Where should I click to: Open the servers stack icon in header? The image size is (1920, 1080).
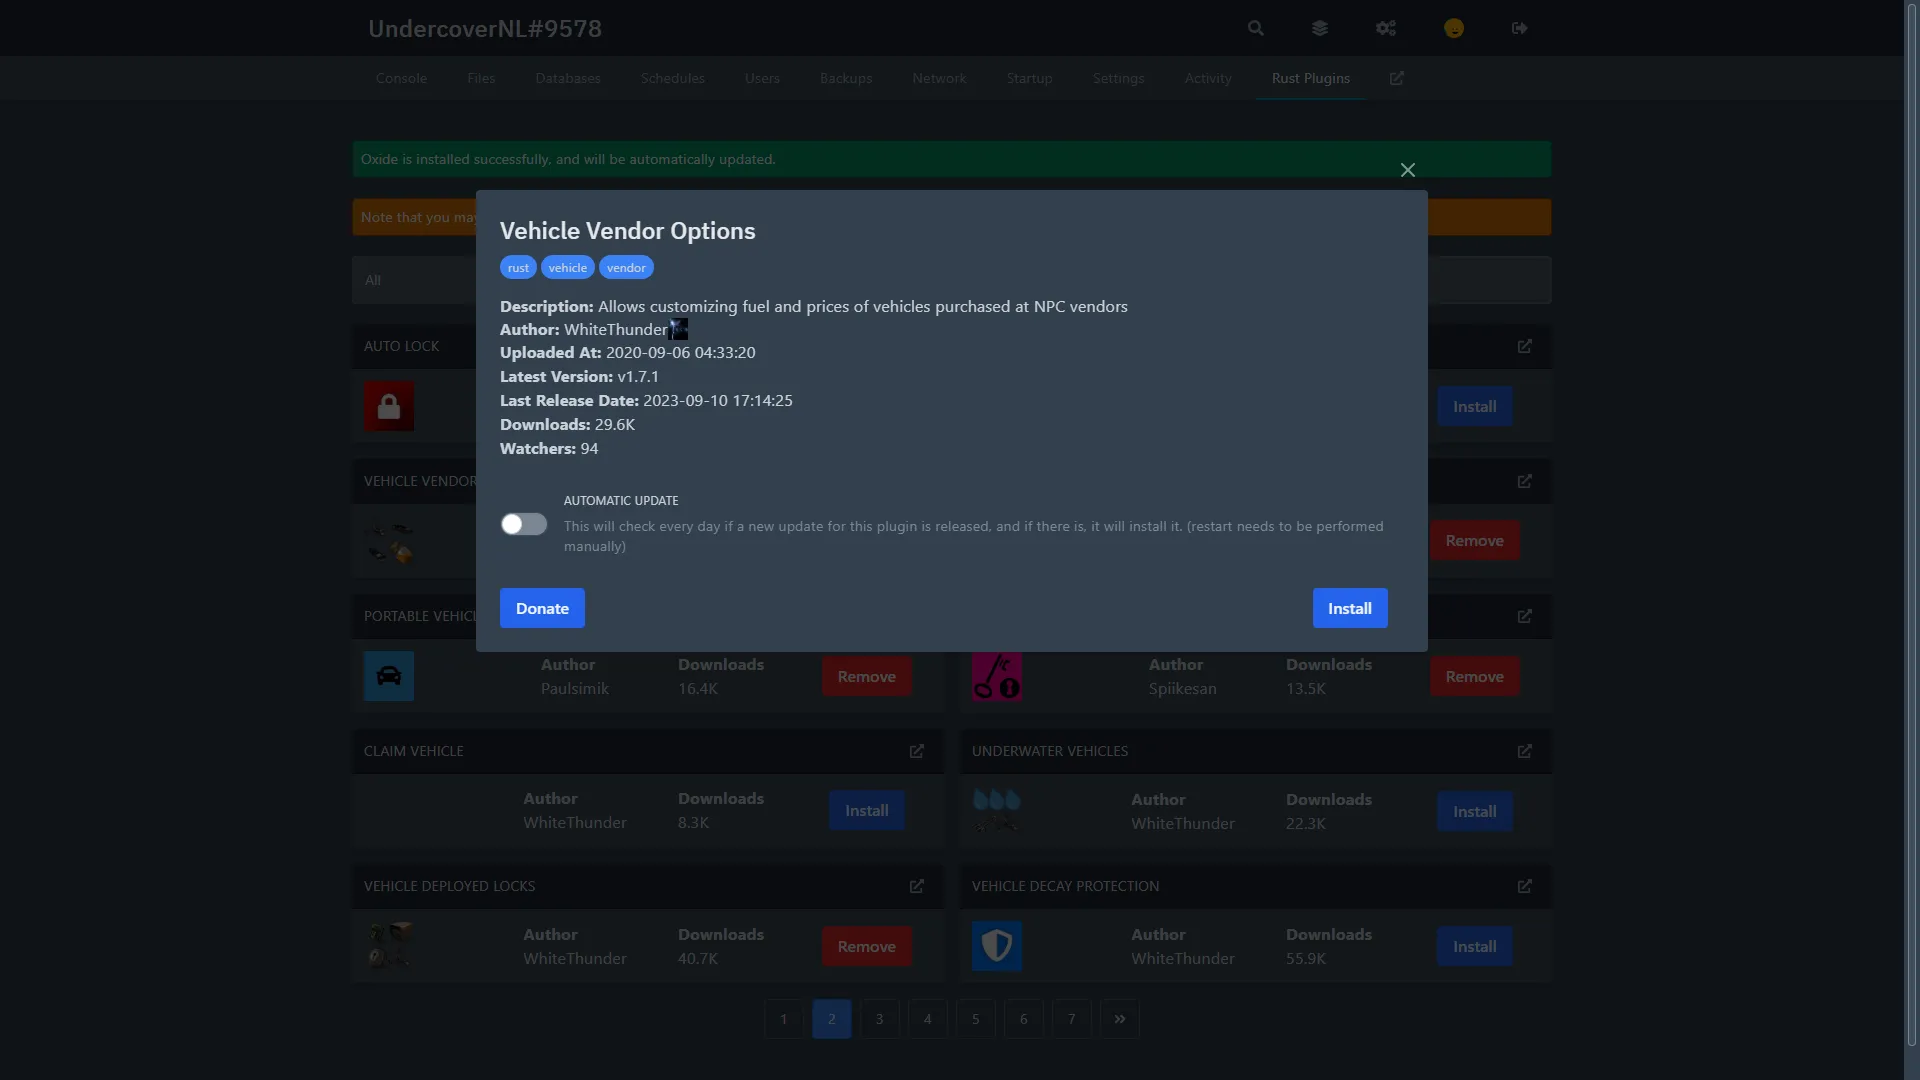[x=1320, y=28]
